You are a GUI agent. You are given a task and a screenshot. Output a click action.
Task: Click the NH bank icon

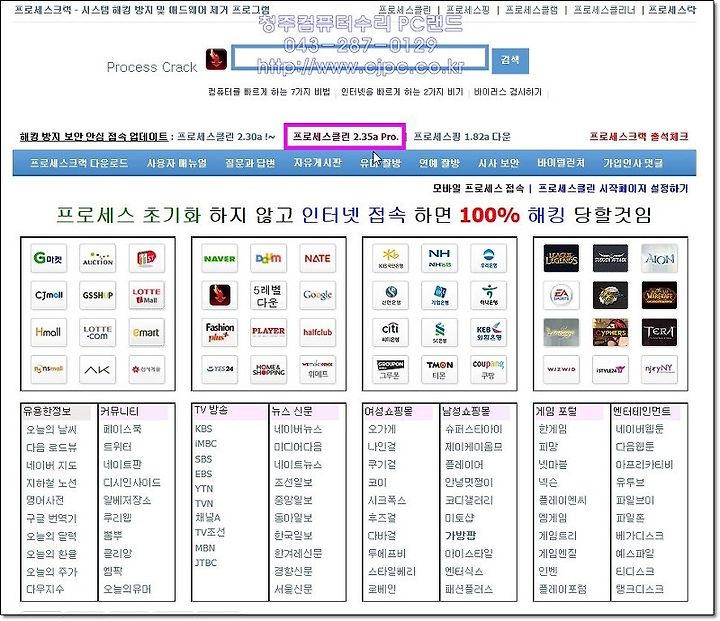click(x=439, y=258)
